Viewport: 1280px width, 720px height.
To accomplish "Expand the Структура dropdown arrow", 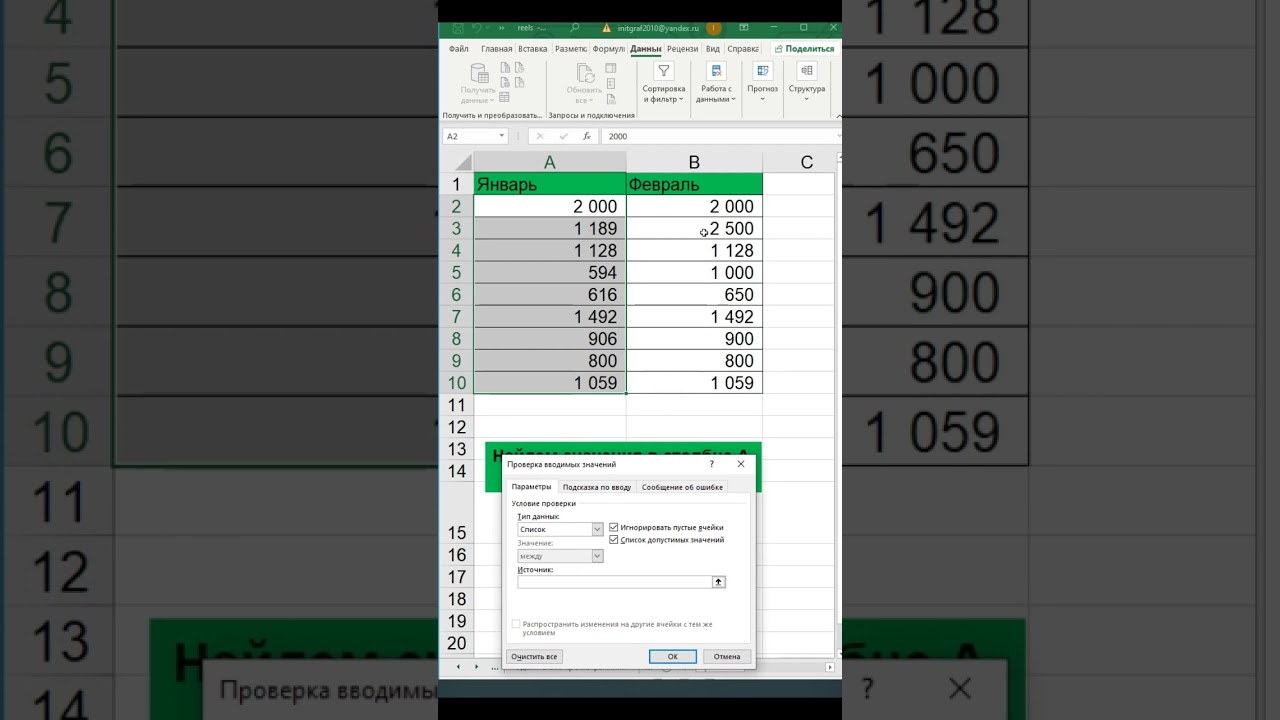I will click(807, 100).
